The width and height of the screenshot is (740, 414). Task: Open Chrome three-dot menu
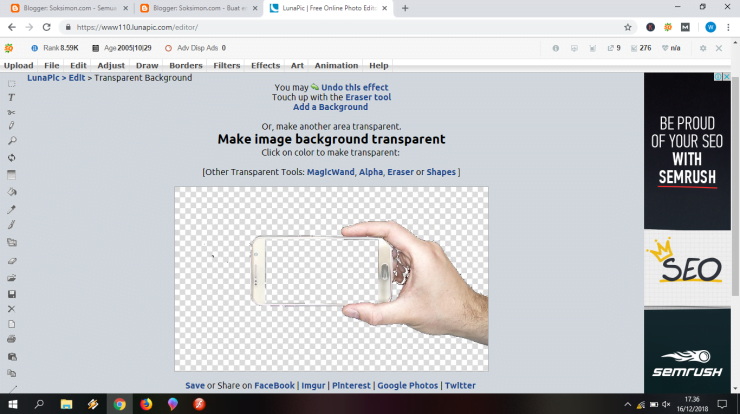[x=728, y=27]
